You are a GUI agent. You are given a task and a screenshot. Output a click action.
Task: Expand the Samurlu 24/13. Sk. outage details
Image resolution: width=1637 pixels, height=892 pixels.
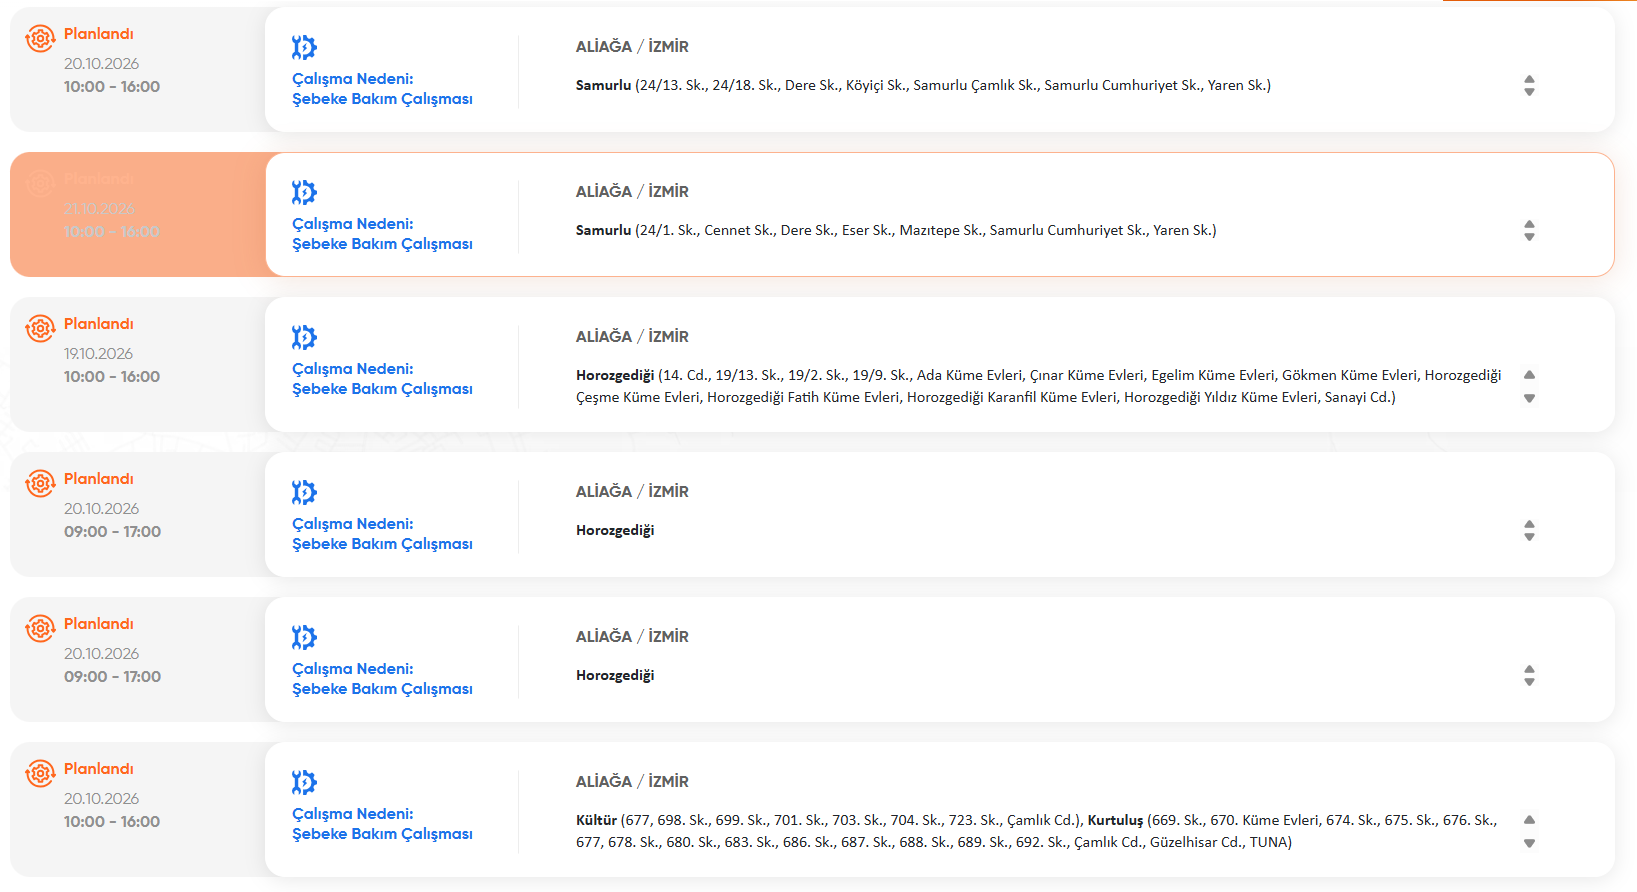point(1529,85)
